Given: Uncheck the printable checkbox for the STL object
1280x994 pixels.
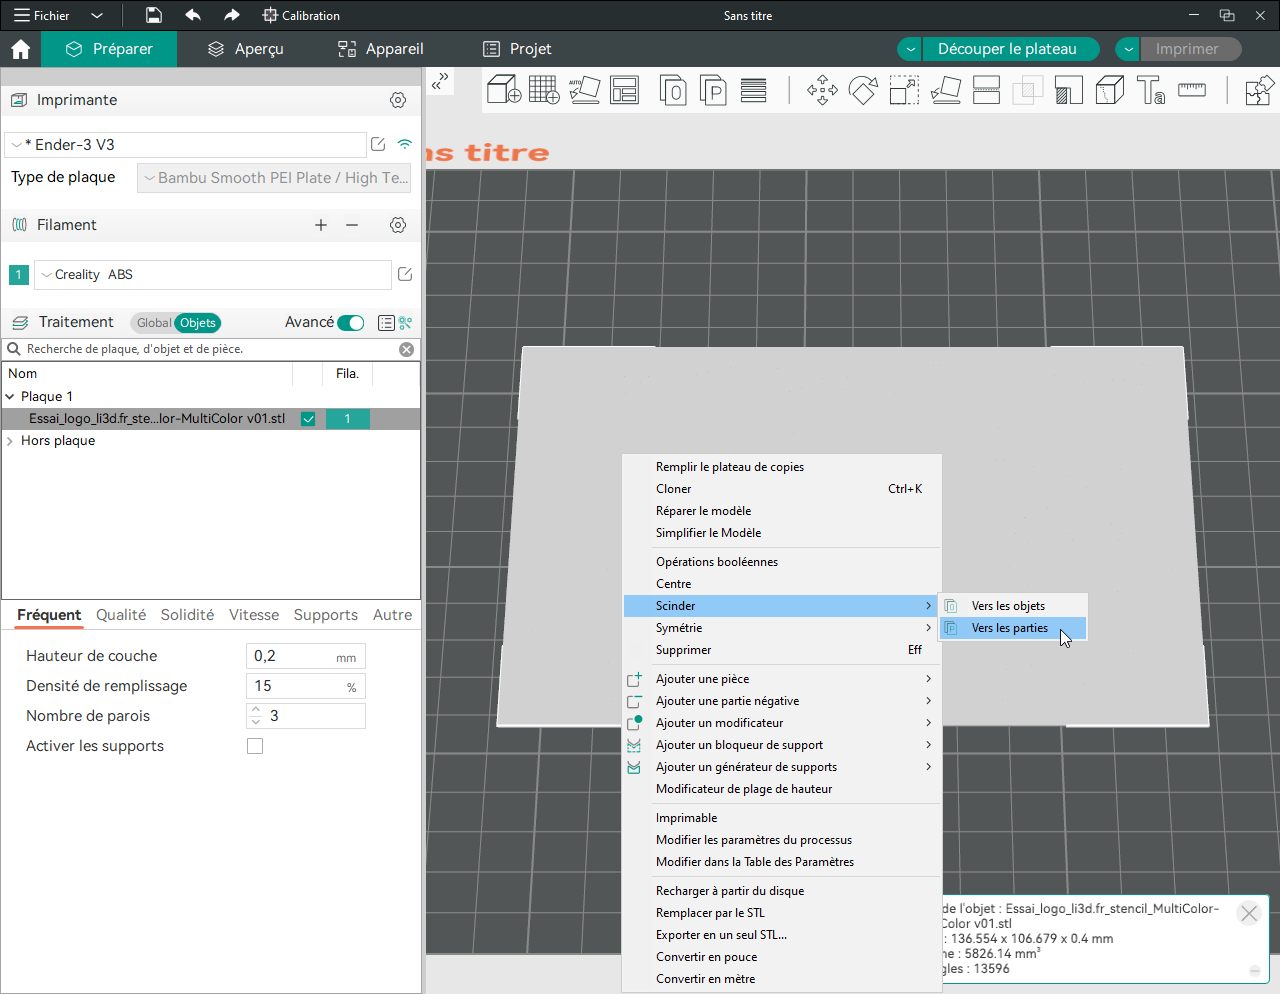Looking at the screenshot, I should pos(308,419).
